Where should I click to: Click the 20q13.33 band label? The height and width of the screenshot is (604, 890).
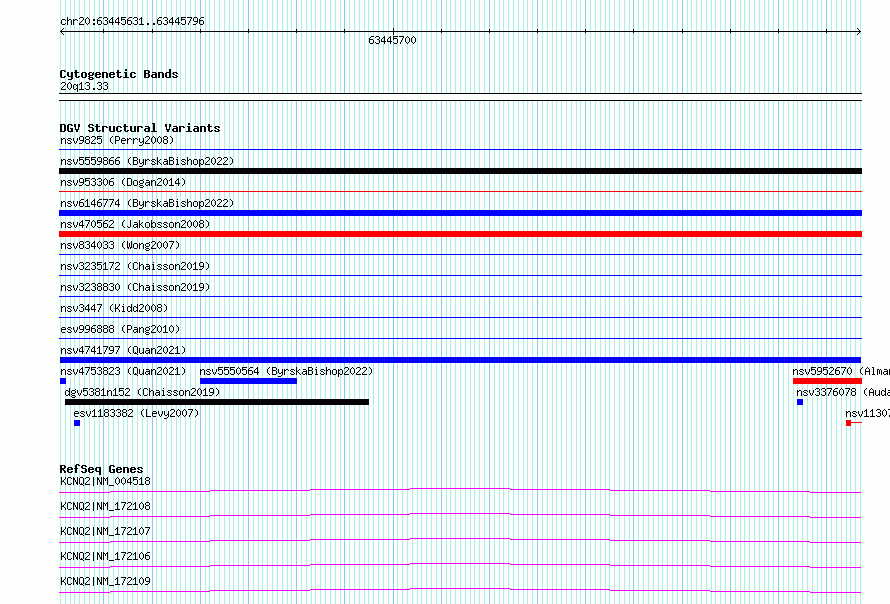point(84,86)
